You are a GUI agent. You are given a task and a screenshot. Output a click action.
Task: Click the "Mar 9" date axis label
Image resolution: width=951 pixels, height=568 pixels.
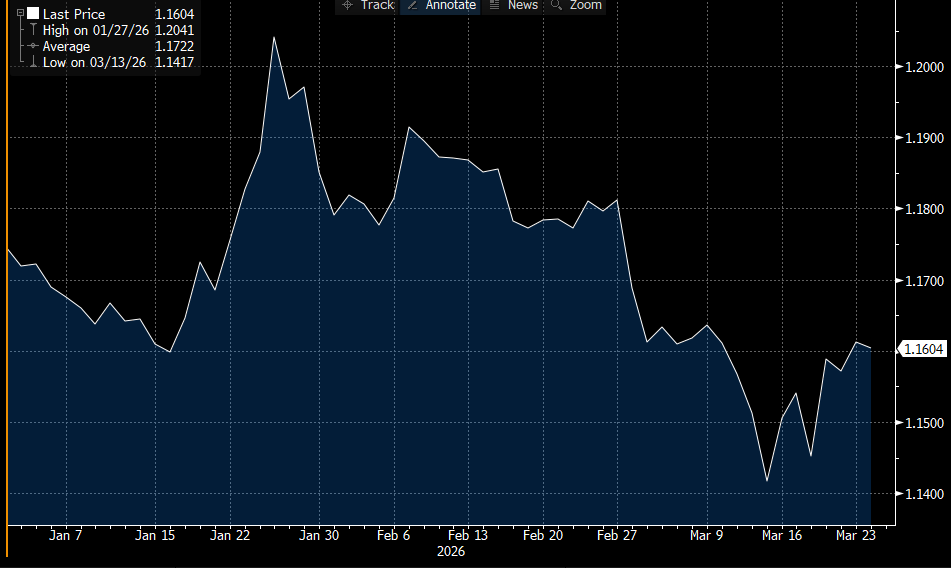click(707, 535)
